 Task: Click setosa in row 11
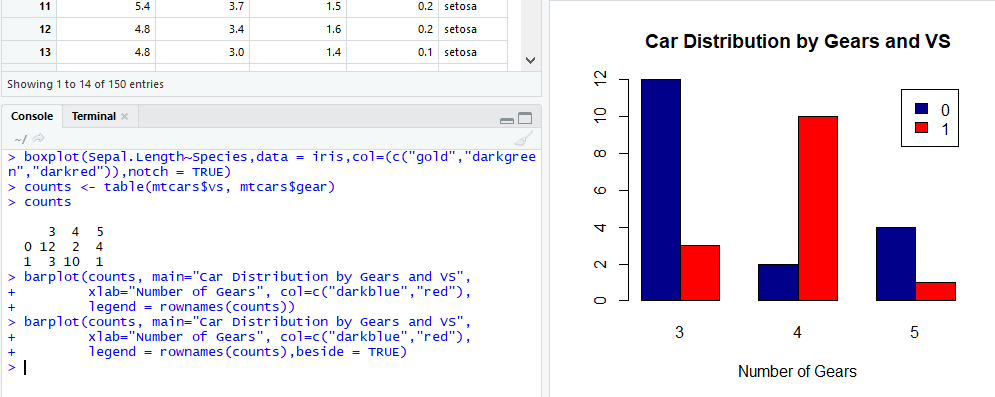460,6
